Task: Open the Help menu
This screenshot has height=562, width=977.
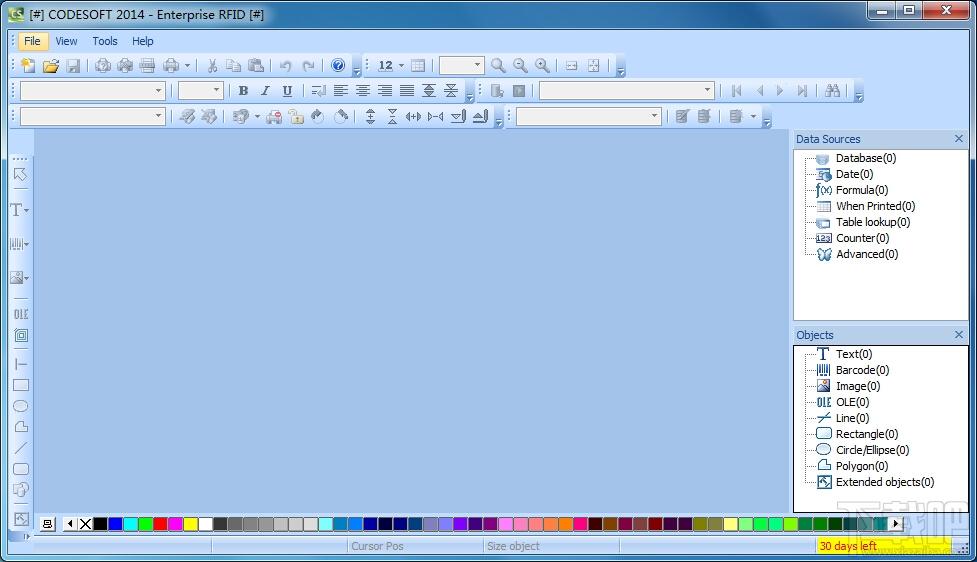Action: pos(142,41)
